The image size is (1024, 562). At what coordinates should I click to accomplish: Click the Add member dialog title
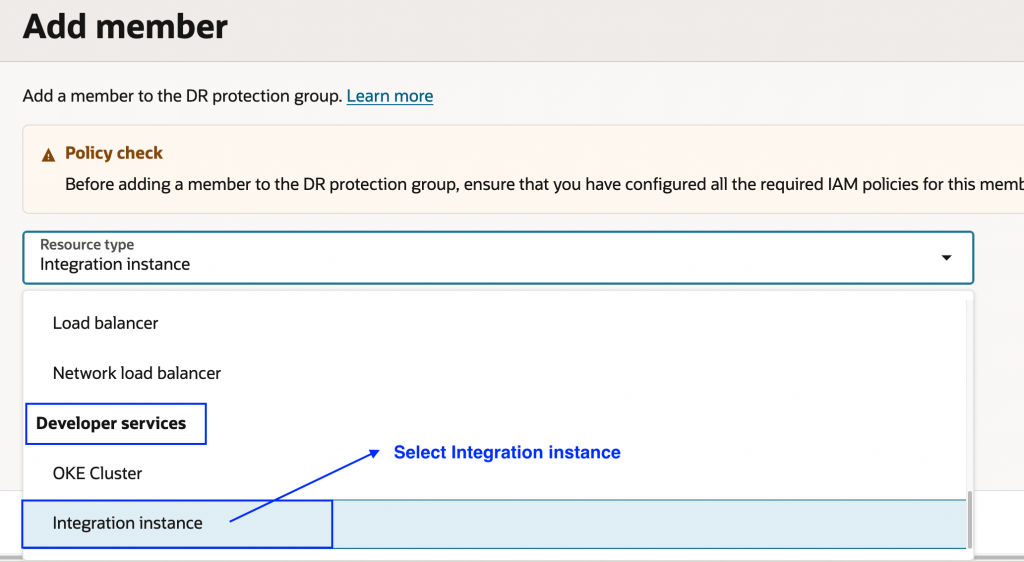tap(125, 26)
